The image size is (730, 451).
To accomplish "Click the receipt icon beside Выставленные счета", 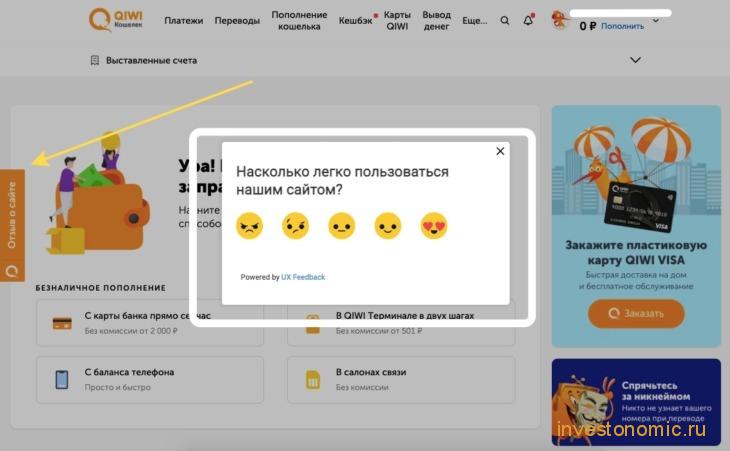I will pyautogui.click(x=95, y=61).
